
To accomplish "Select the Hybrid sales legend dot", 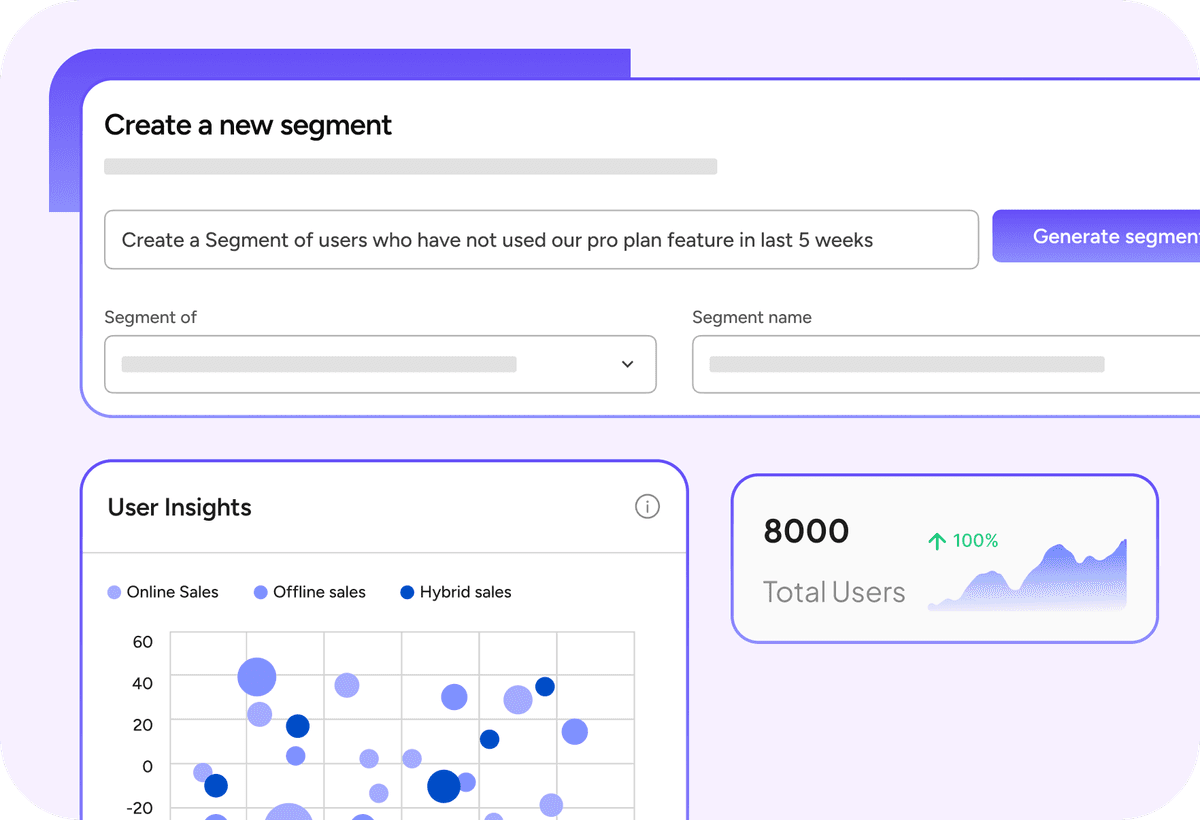I will pos(406,592).
